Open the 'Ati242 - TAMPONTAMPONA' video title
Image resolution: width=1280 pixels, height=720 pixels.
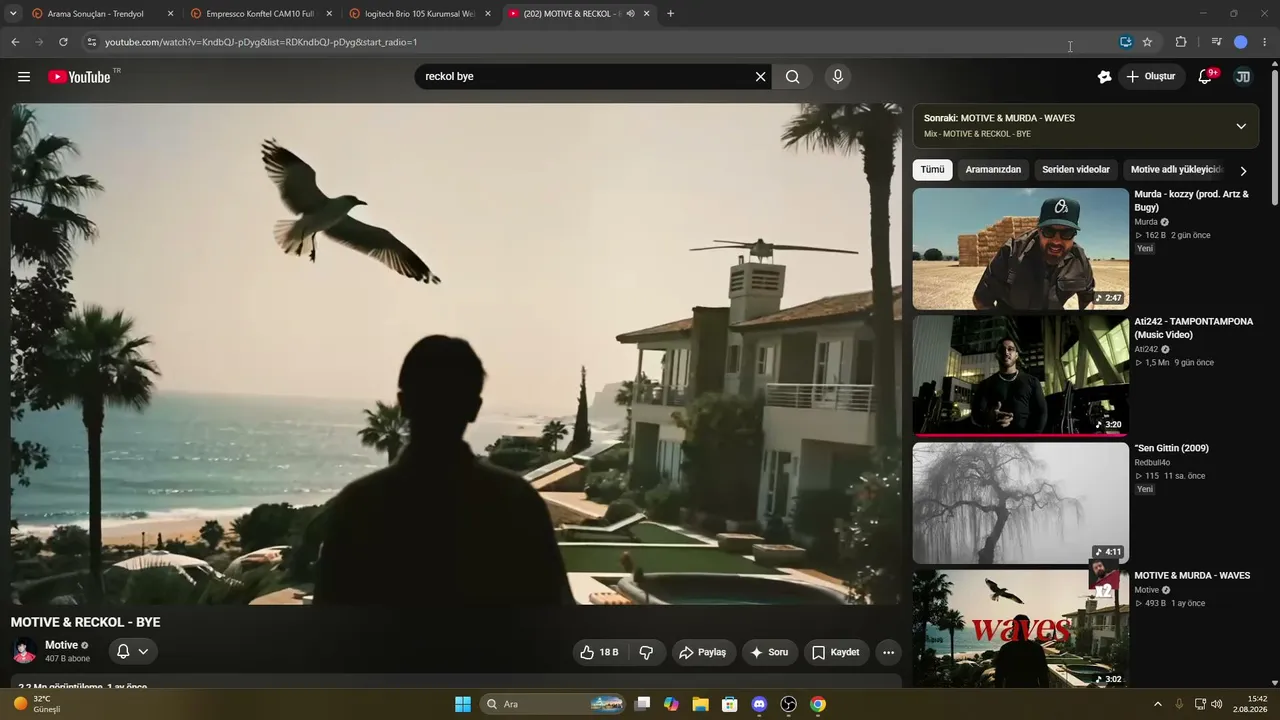tap(1194, 328)
